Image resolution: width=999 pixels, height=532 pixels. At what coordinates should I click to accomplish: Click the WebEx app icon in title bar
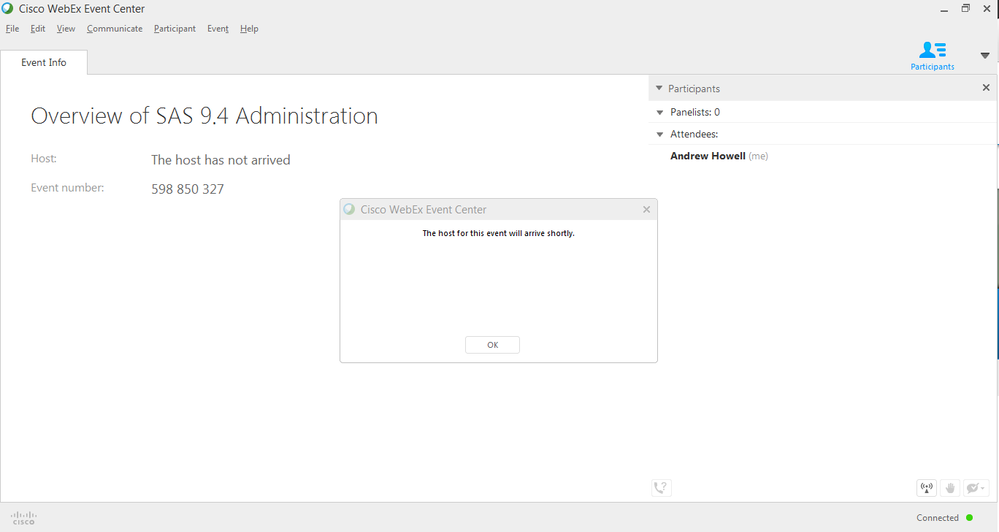(8, 8)
